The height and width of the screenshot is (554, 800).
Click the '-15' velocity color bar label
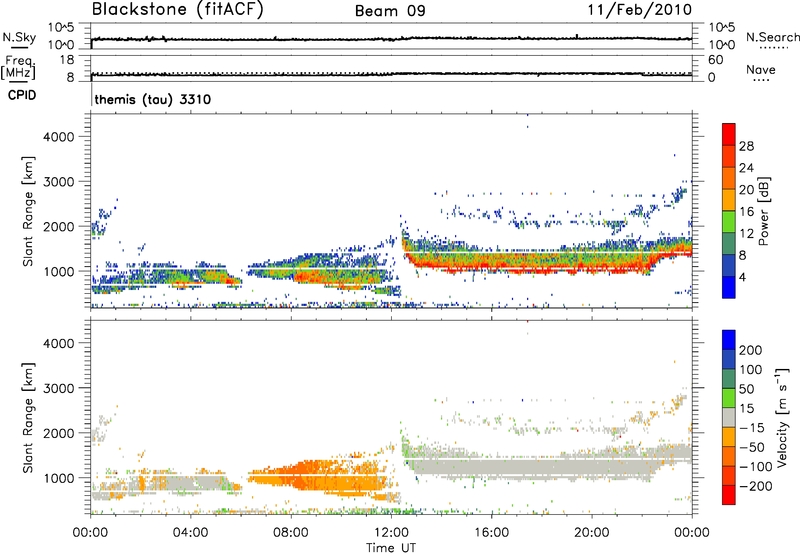point(751,428)
